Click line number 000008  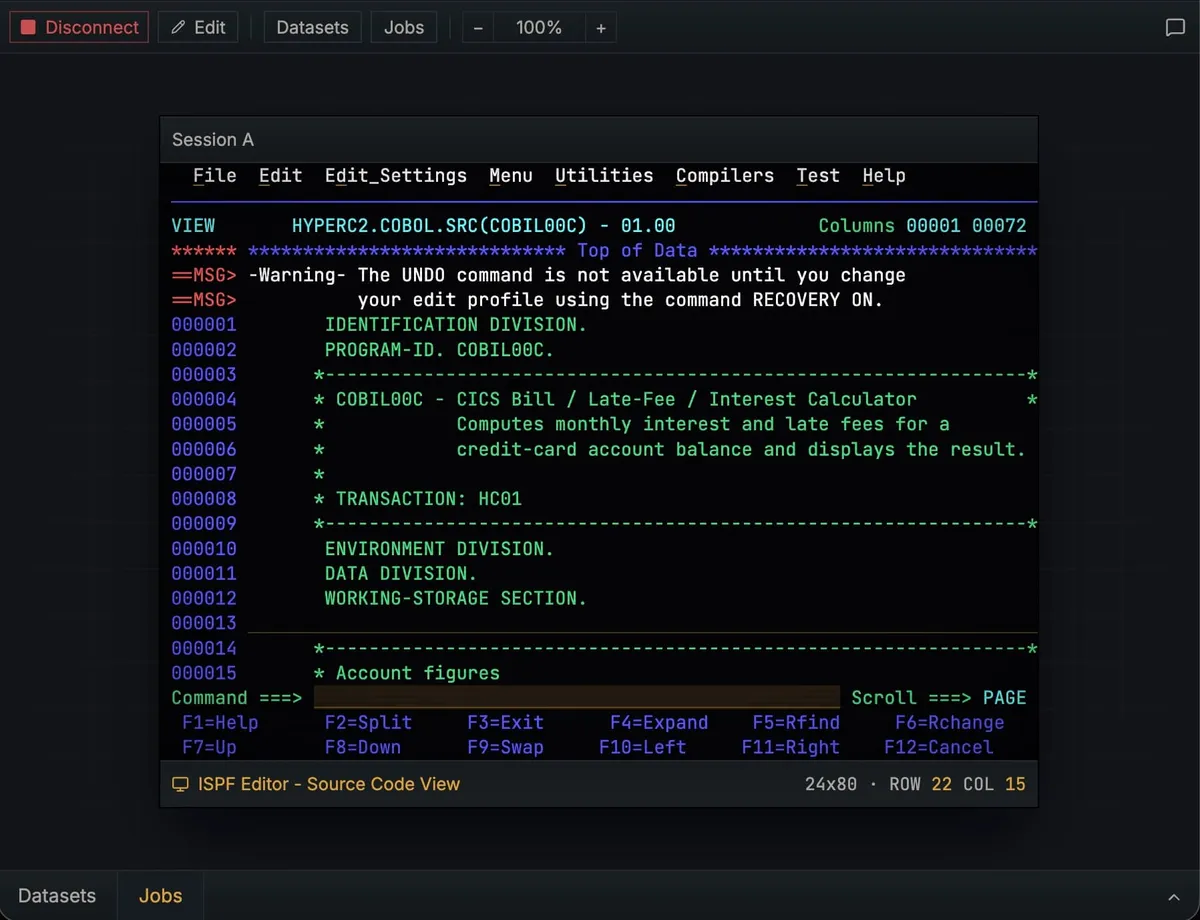click(204, 499)
